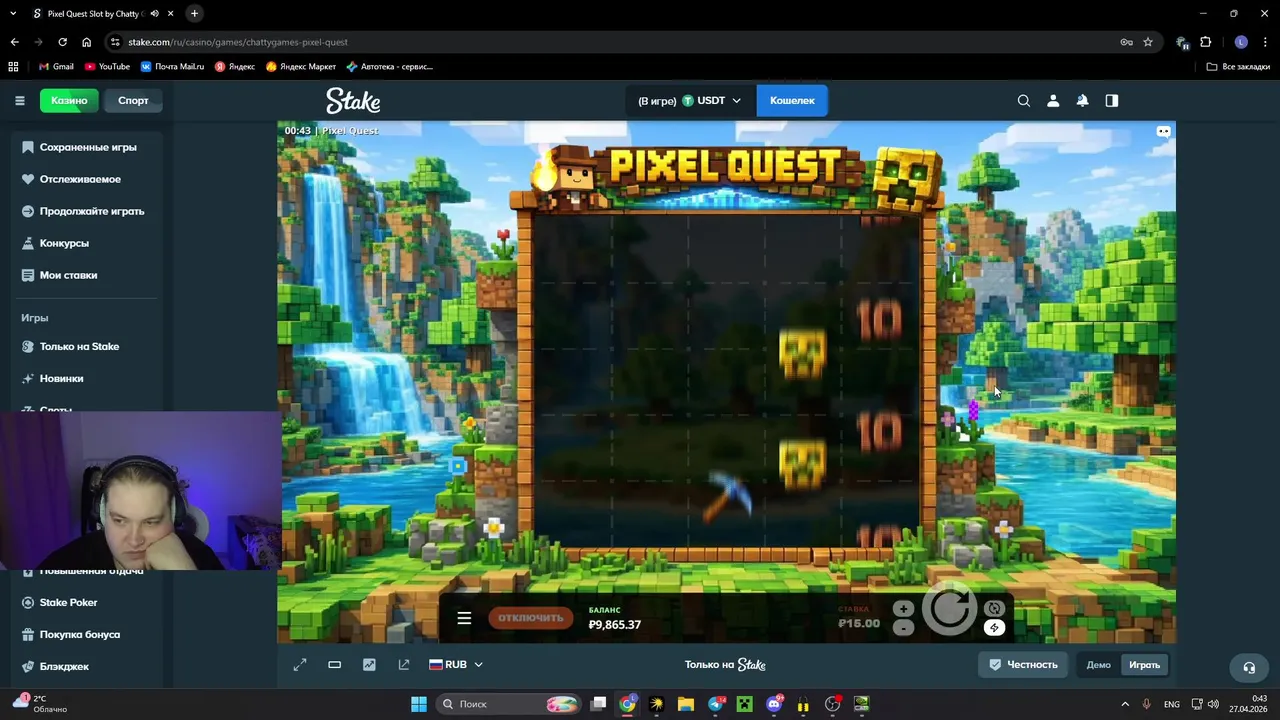Open Яндекс Маркет bookmark

(300, 67)
